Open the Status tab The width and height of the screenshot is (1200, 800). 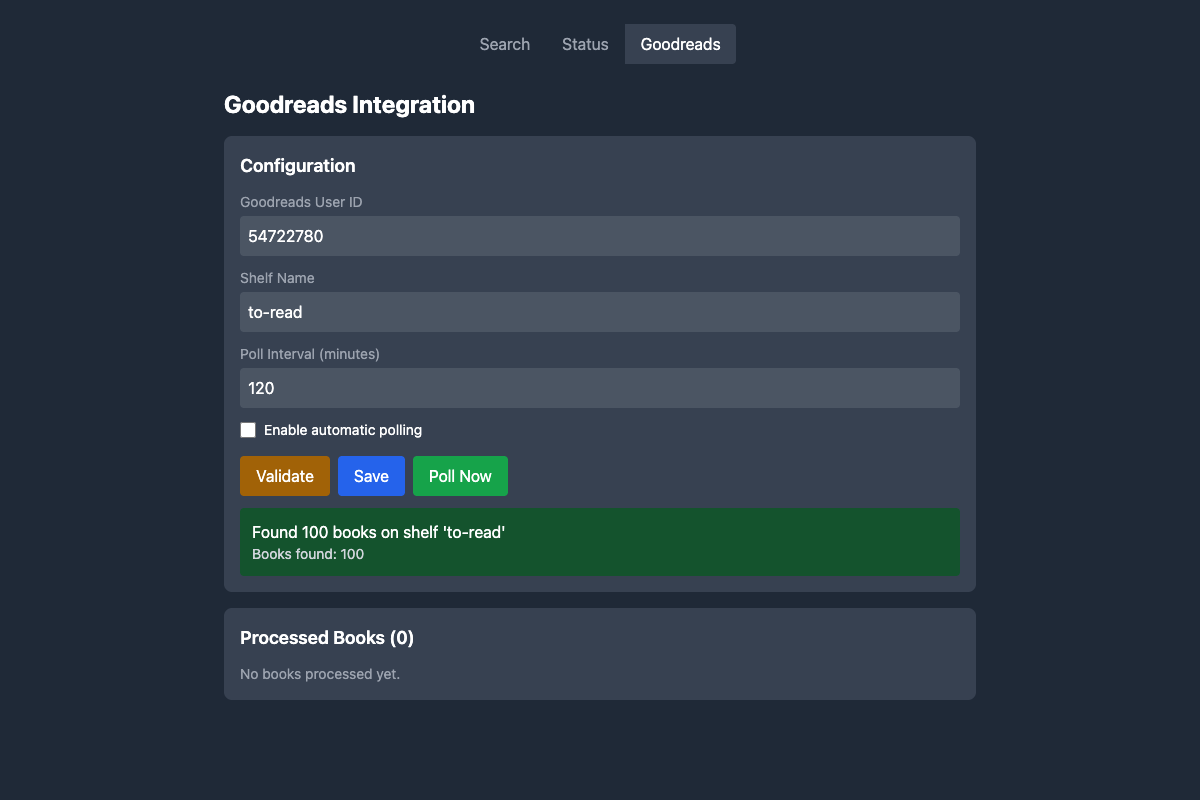pyautogui.click(x=585, y=44)
